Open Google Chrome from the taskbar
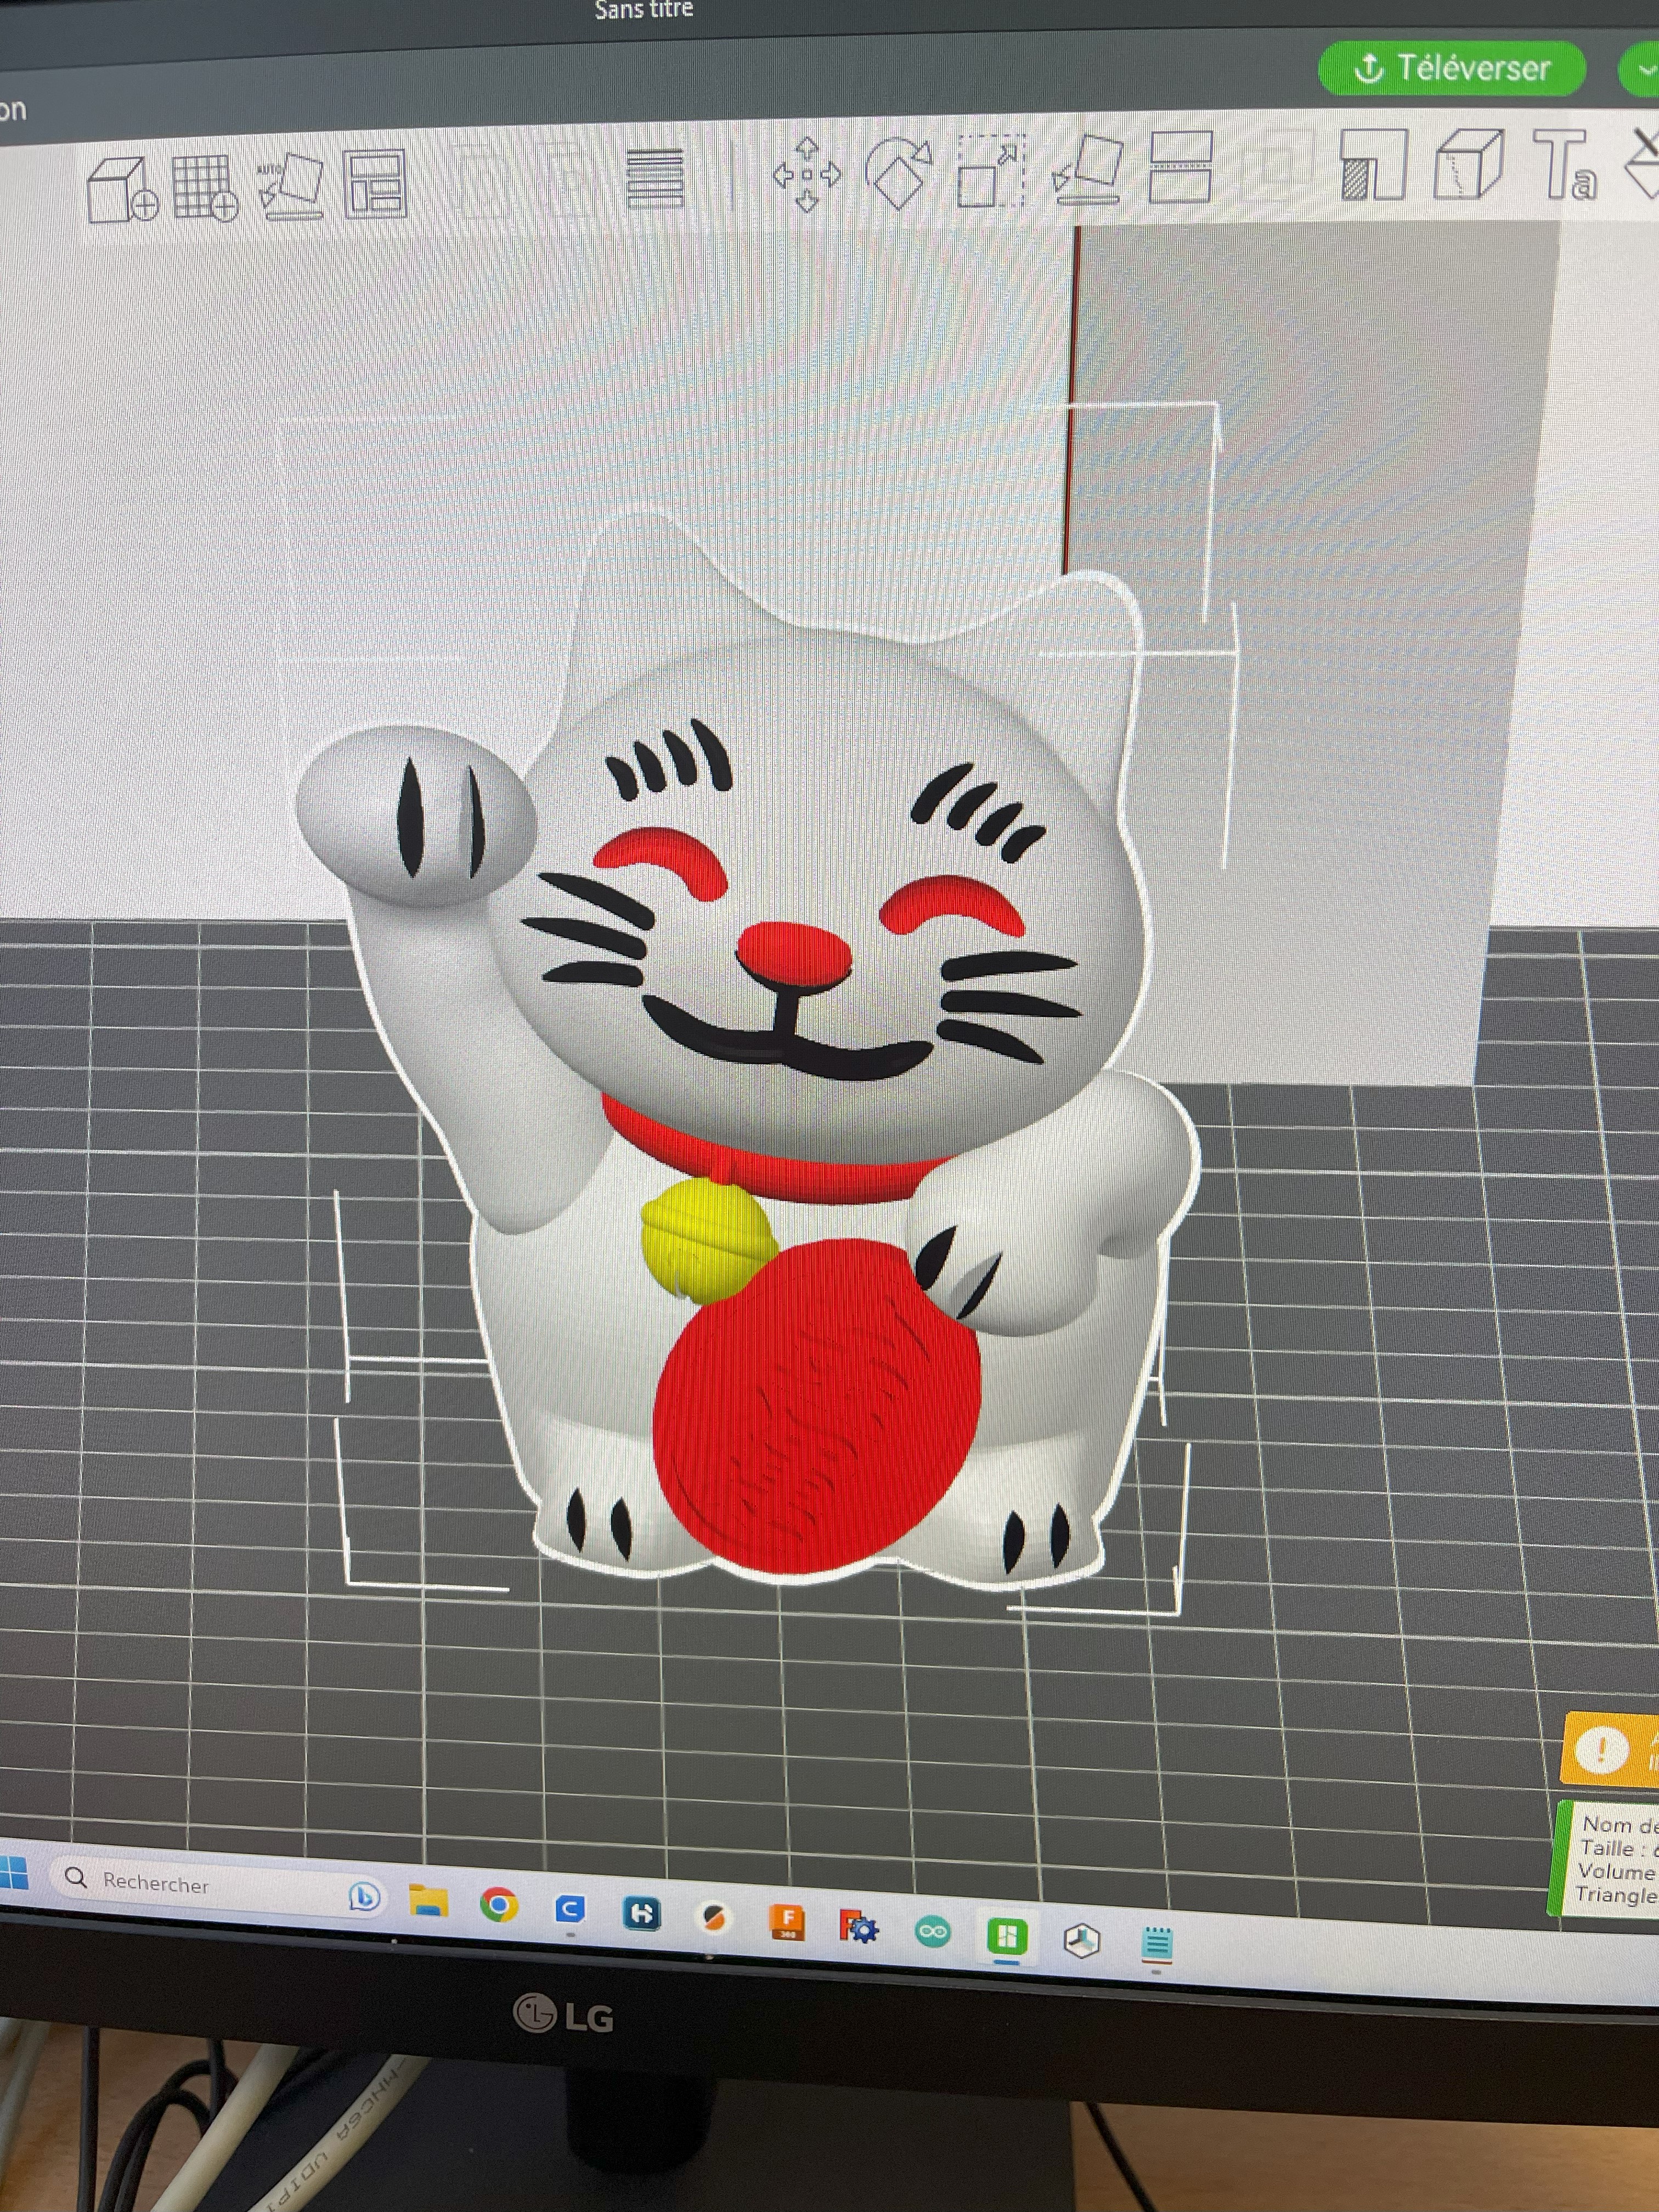The image size is (1659, 2212). tap(499, 1905)
